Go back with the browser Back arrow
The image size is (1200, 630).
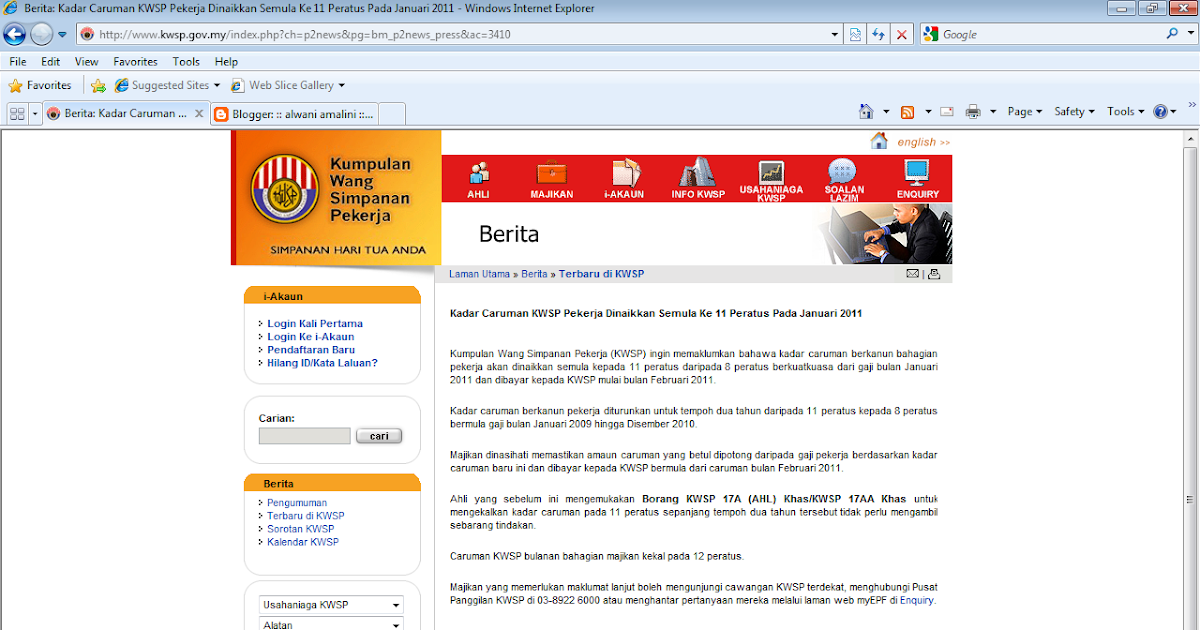[14, 34]
